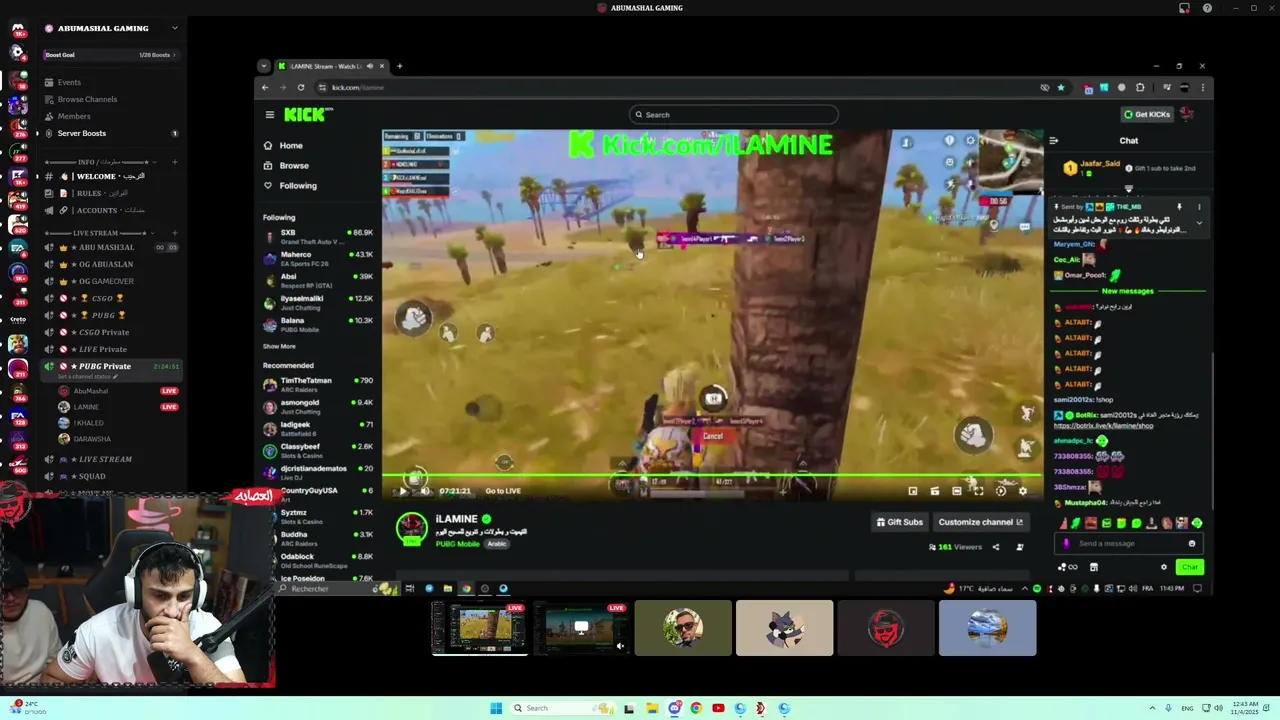Viewport: 1280px width, 720px height.
Task: Reload the Kick page
Action: [x=300, y=87]
